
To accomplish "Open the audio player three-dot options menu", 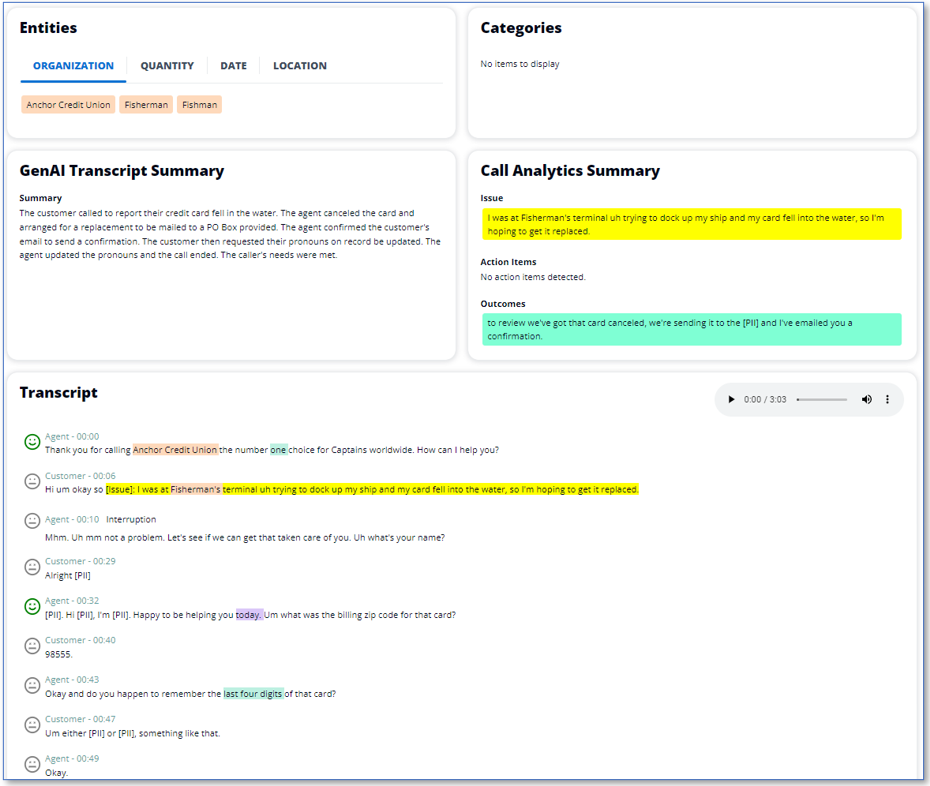I will click(x=887, y=399).
